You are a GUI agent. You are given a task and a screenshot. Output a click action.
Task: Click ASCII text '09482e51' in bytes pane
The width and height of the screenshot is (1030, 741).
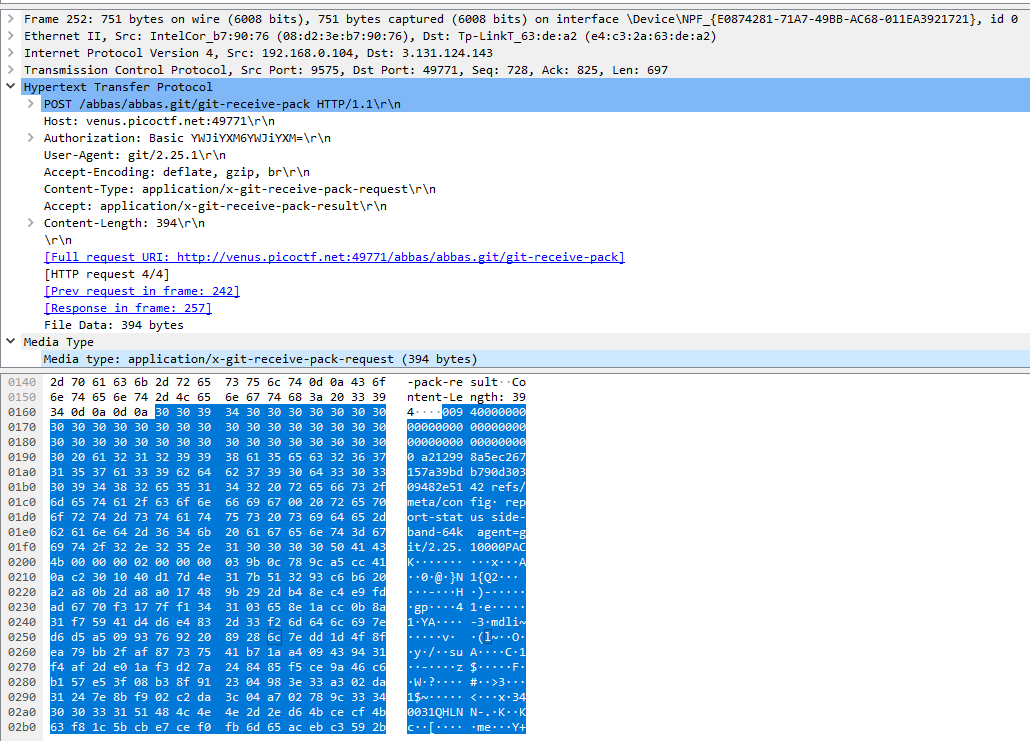[435, 487]
